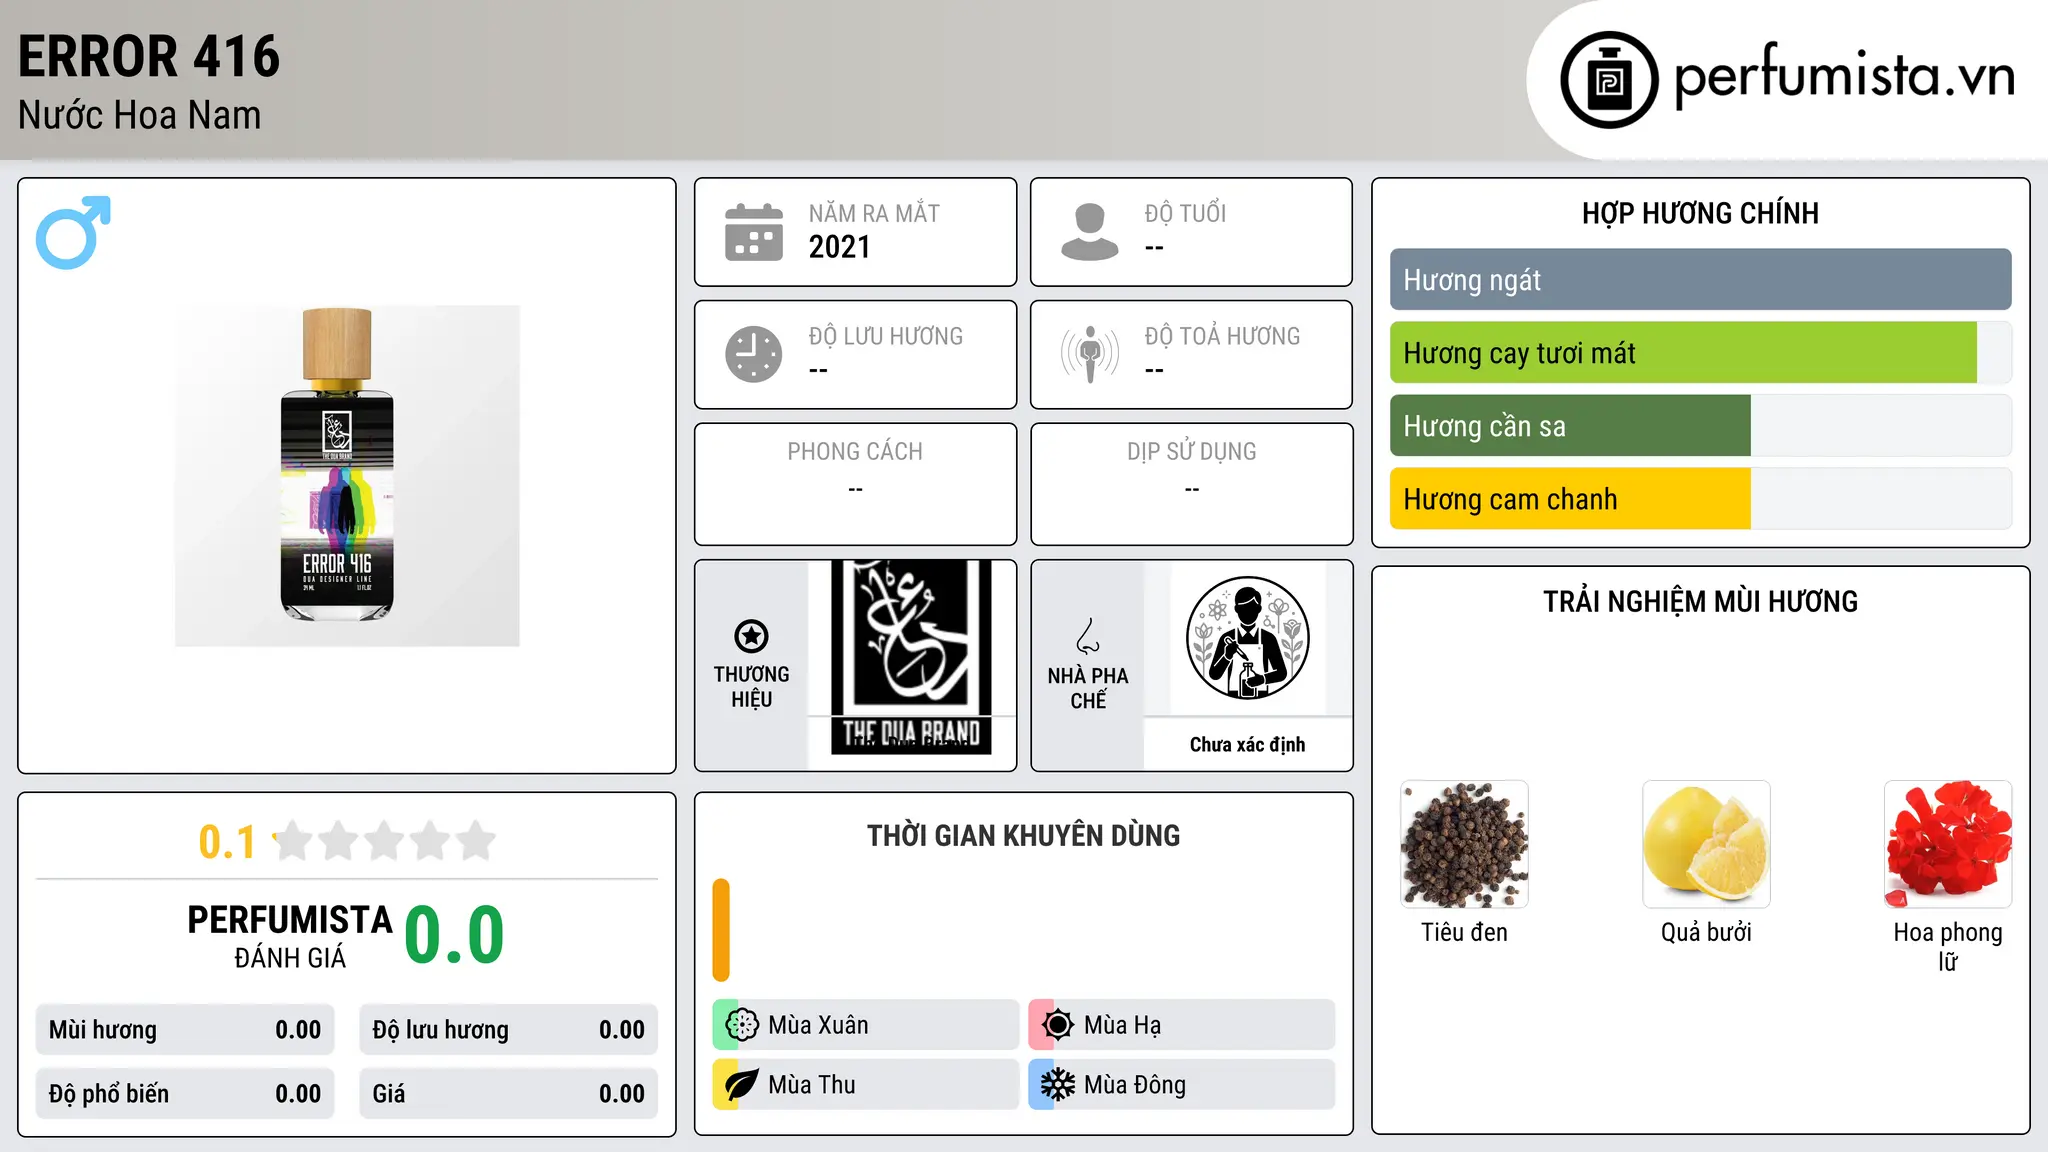Click the Độ toả hương label
Image resolution: width=2048 pixels, height=1152 pixels.
[x=1223, y=336]
